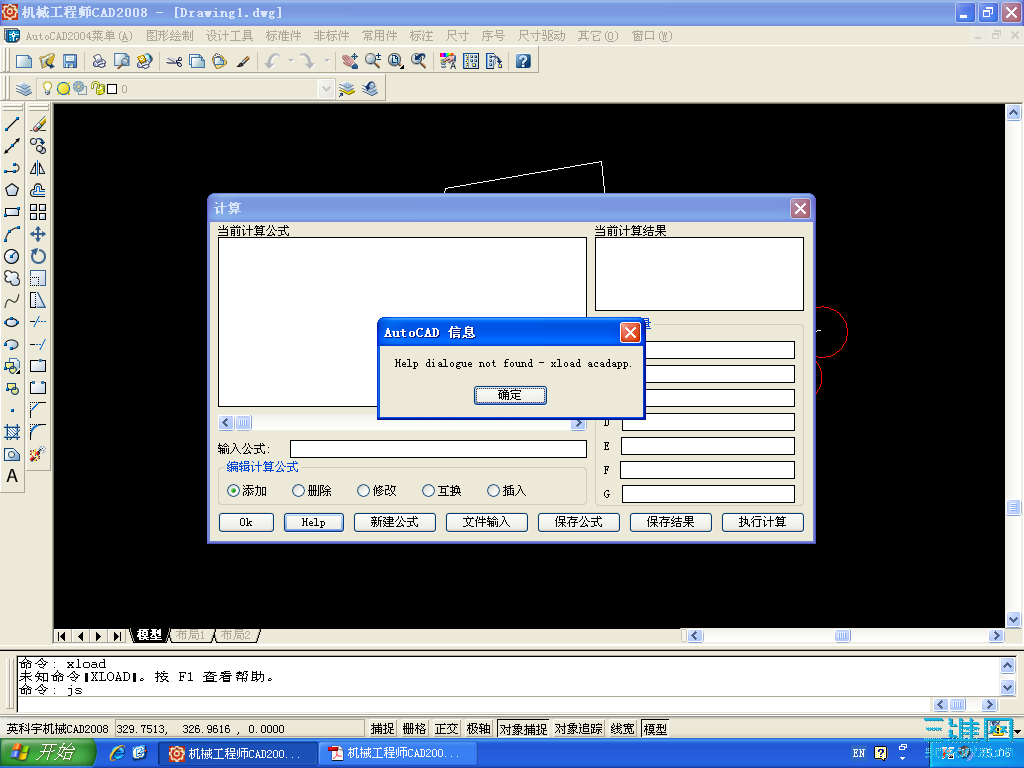Open the 设计工具 menu
This screenshot has width=1024, height=768.
click(x=229, y=36)
